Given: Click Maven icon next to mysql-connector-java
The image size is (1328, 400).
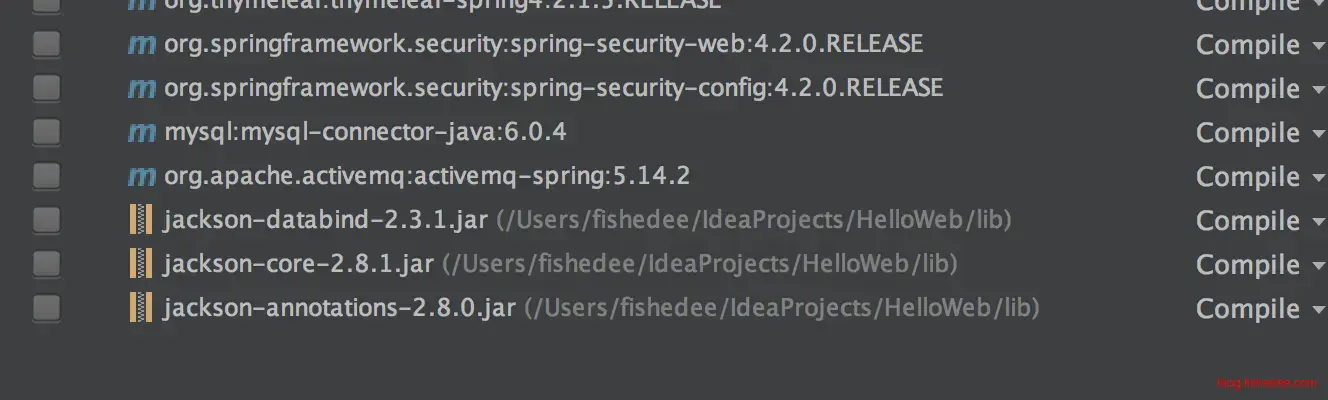Looking at the screenshot, I should (142, 133).
